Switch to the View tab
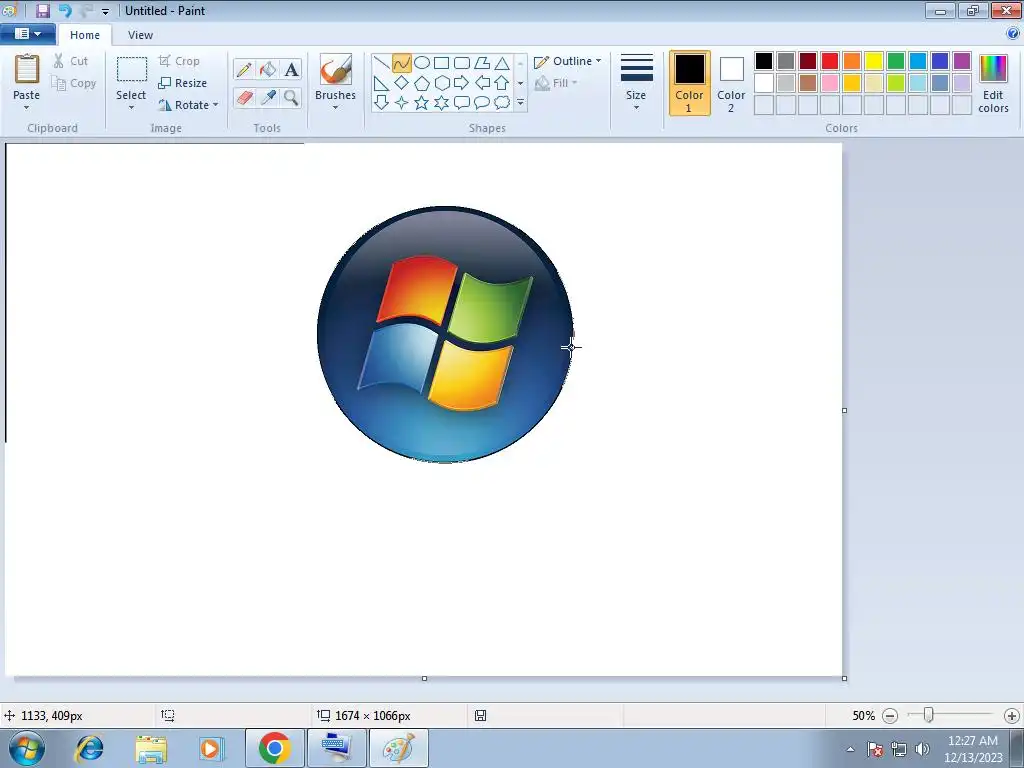The image size is (1024, 768). [x=140, y=35]
